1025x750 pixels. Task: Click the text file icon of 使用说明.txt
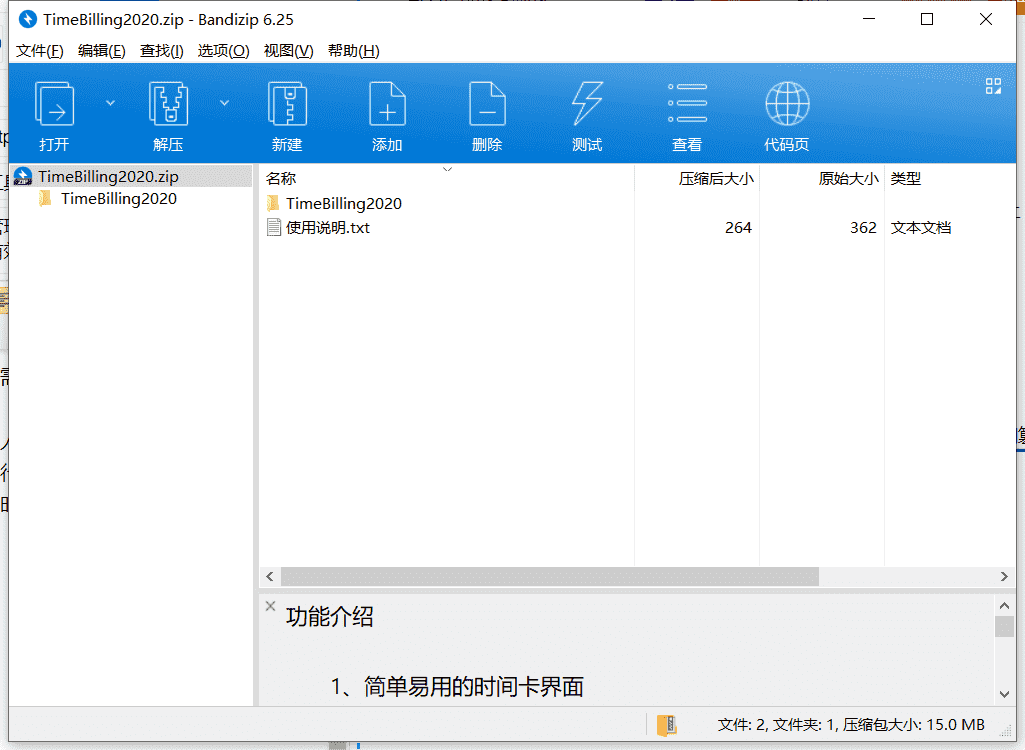click(274, 228)
